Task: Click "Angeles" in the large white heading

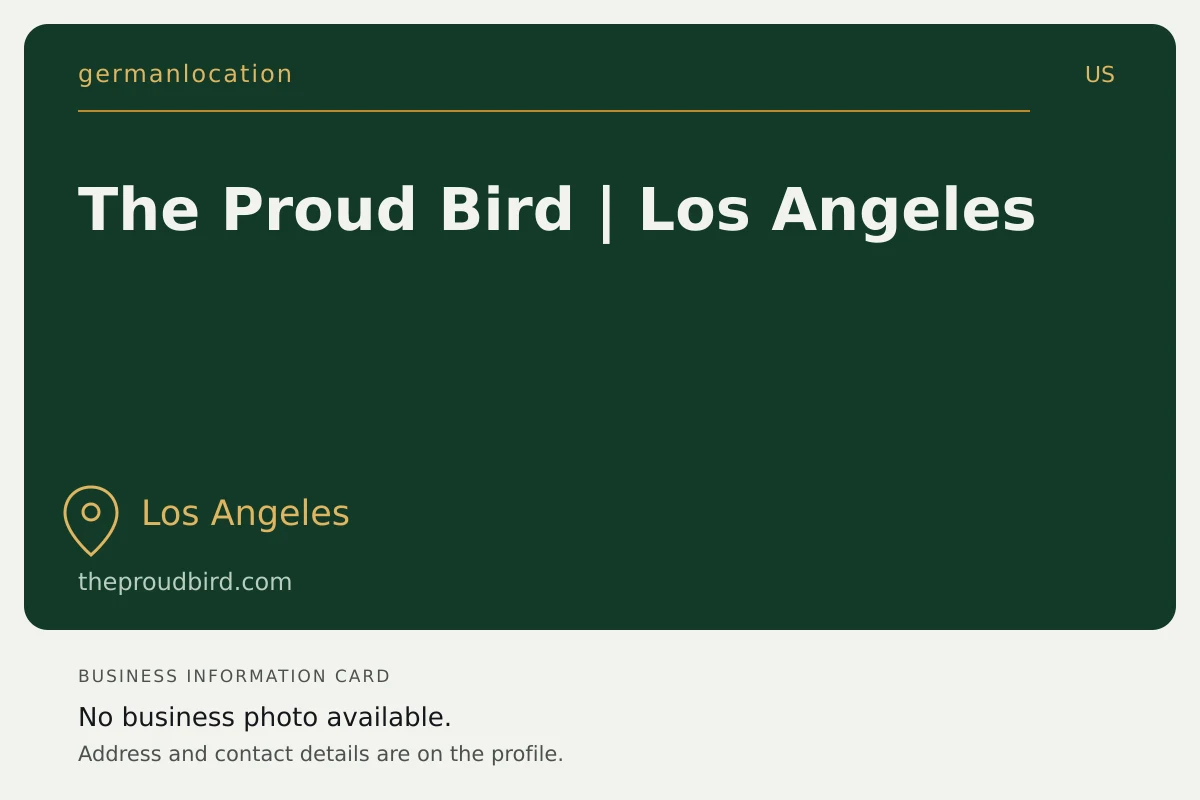Action: point(903,212)
